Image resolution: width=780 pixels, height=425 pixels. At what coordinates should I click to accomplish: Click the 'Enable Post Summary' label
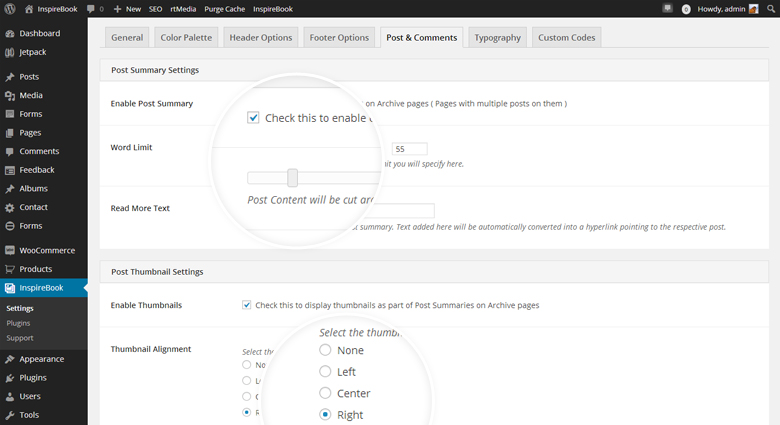pyautogui.click(x=152, y=104)
